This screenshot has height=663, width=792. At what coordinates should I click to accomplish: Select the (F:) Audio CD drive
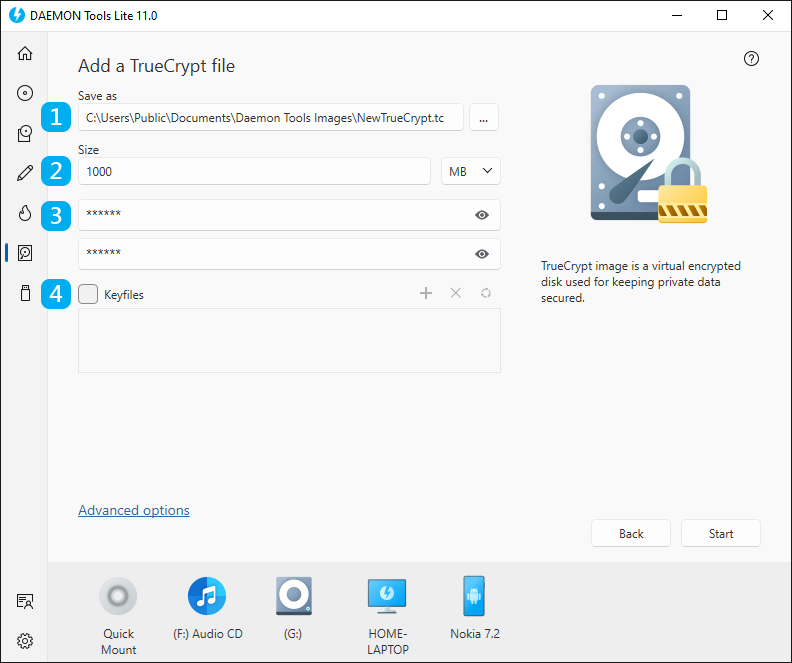tap(207, 596)
